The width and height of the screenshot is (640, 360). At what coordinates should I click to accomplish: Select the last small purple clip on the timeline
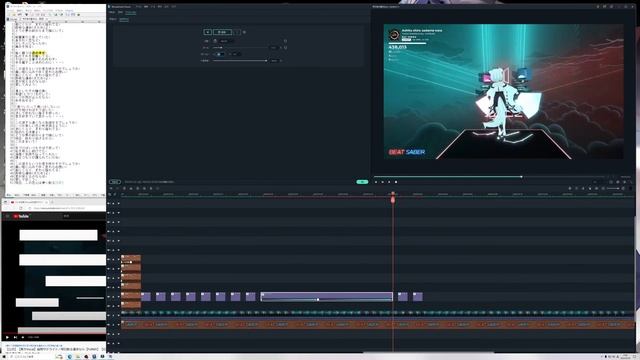click(417, 297)
